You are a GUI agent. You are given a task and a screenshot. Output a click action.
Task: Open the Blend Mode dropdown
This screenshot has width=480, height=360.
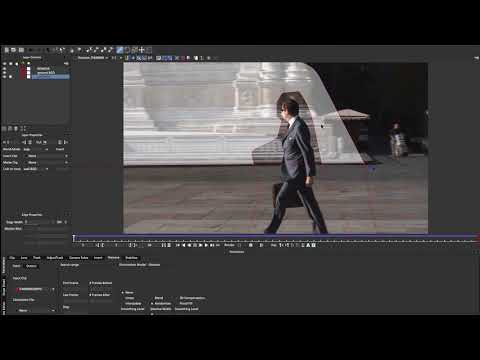(x=37, y=149)
